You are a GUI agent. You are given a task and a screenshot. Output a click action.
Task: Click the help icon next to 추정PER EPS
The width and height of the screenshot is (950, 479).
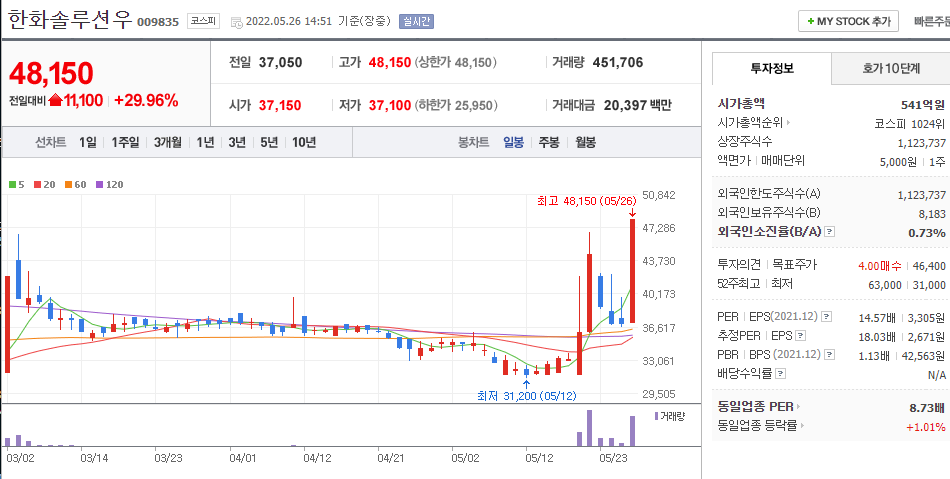801,335
